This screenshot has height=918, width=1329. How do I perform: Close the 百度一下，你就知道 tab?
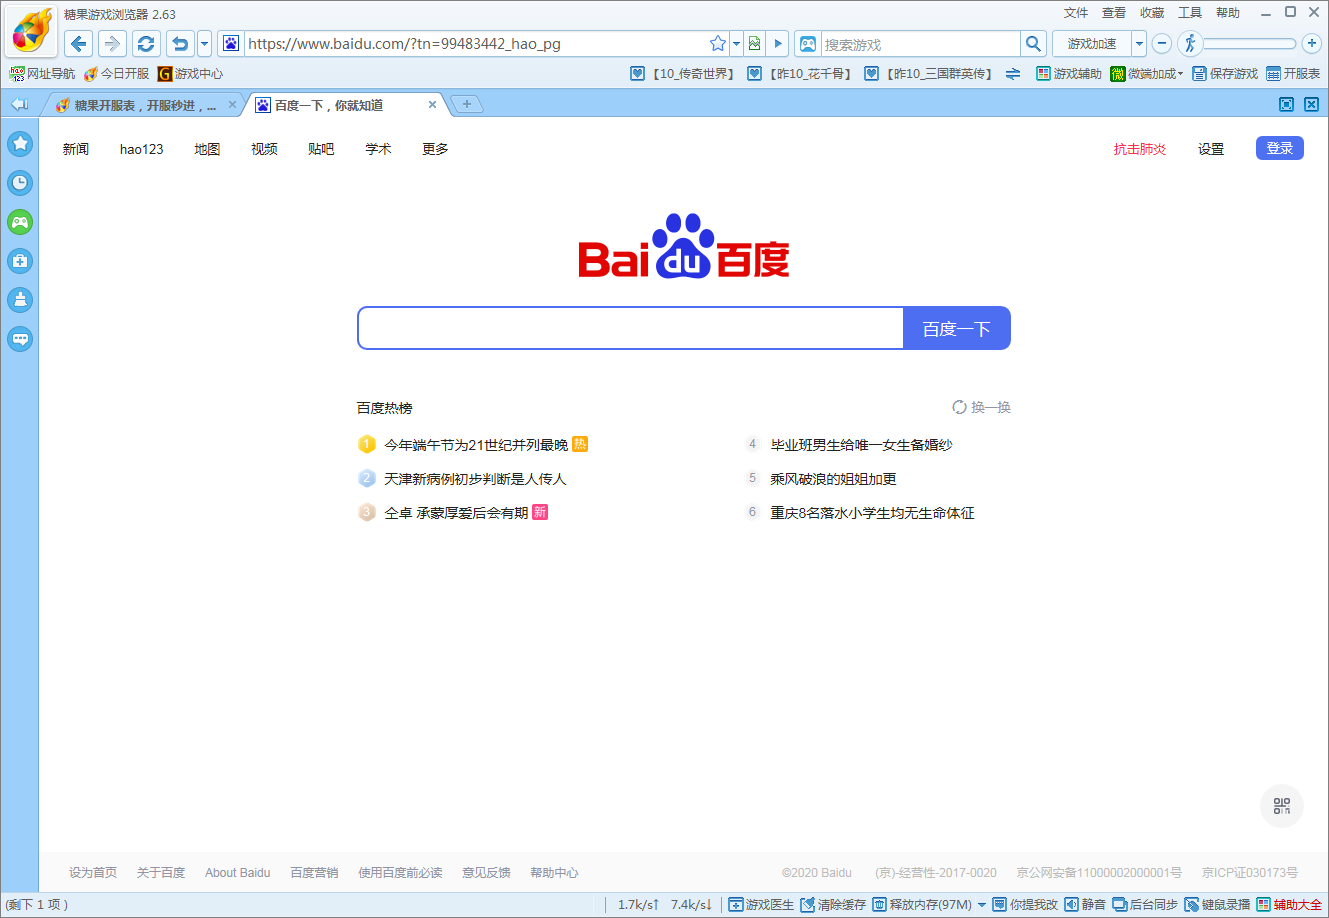[x=432, y=104]
